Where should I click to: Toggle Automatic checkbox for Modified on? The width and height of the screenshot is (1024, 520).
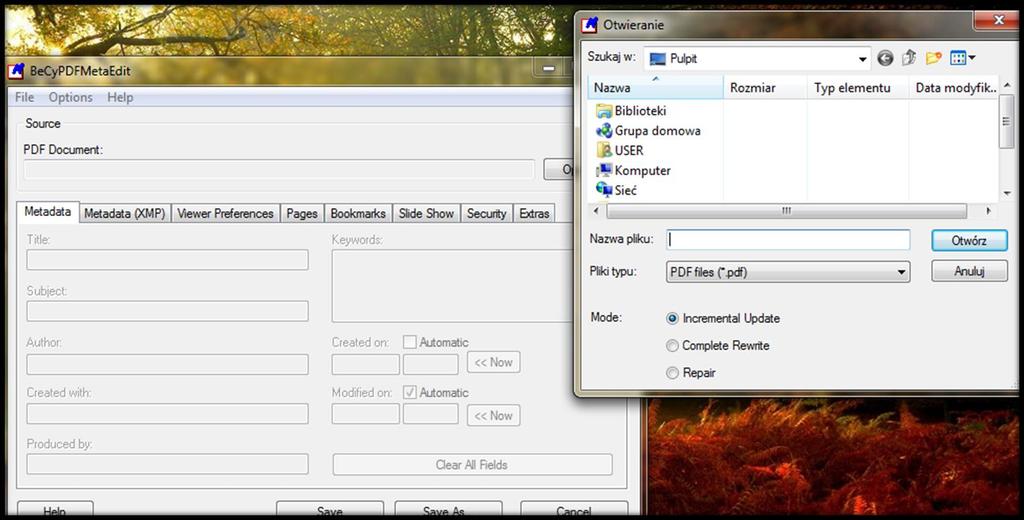click(x=409, y=393)
